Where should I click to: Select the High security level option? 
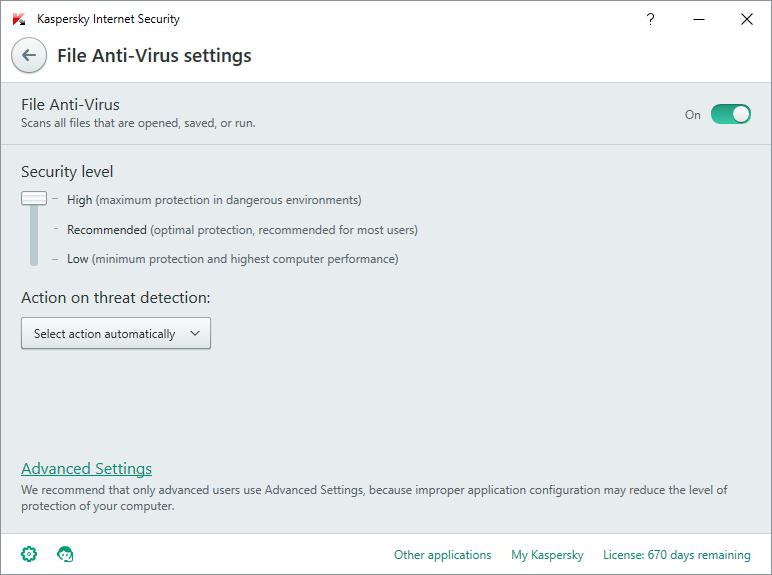[x=80, y=200]
